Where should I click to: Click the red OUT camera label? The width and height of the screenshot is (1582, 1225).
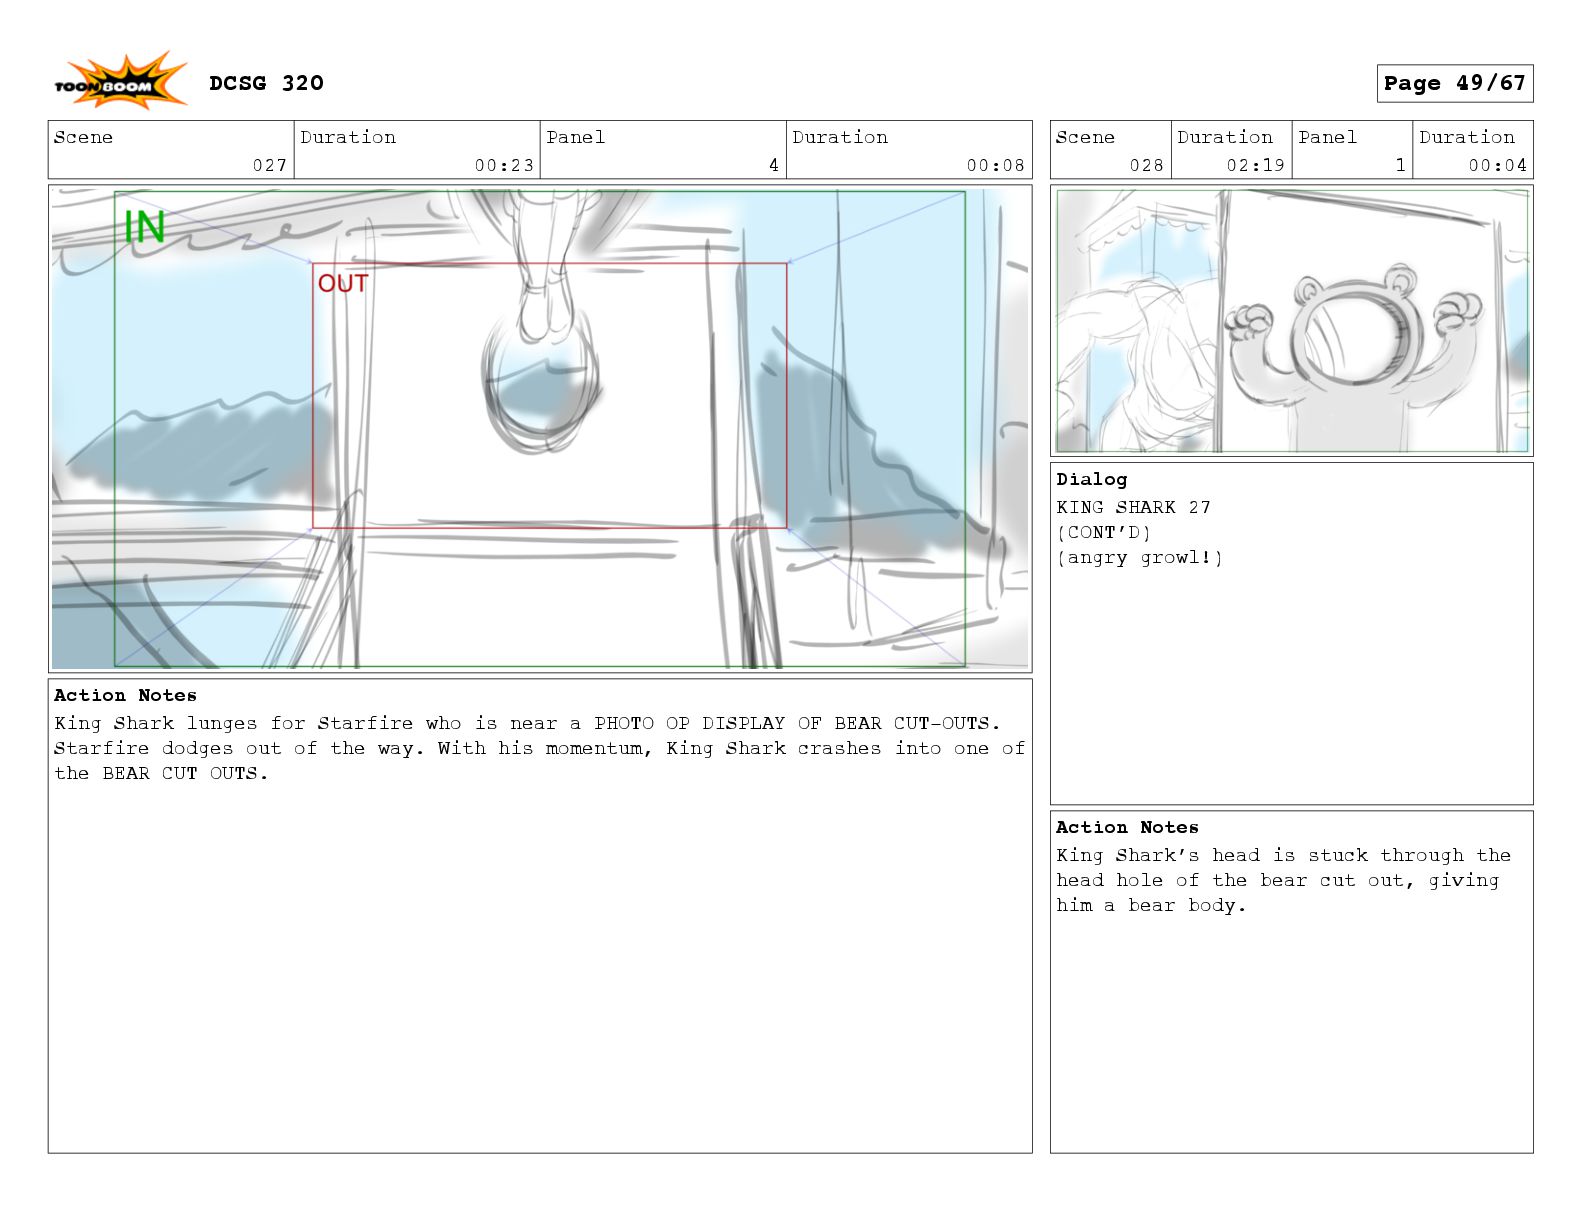coord(343,284)
